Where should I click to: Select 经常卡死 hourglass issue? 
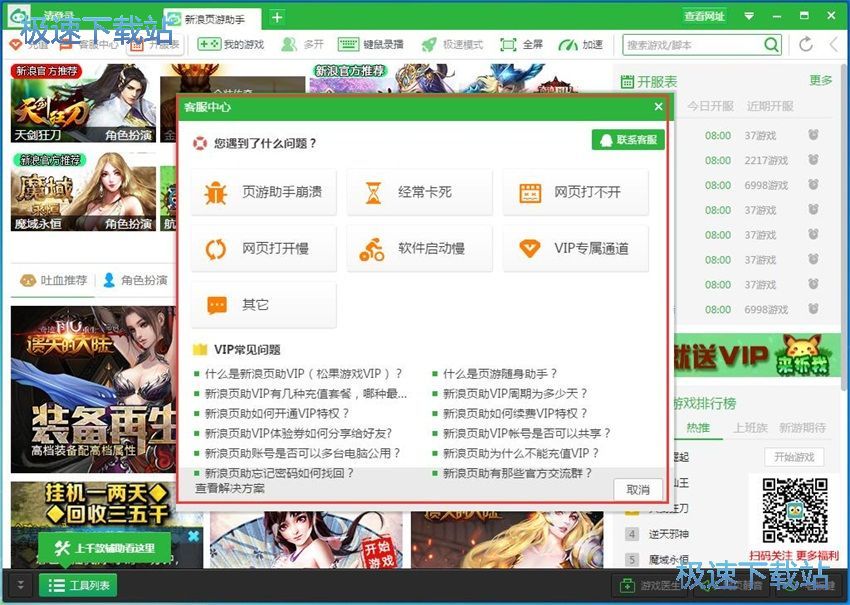[x=420, y=192]
